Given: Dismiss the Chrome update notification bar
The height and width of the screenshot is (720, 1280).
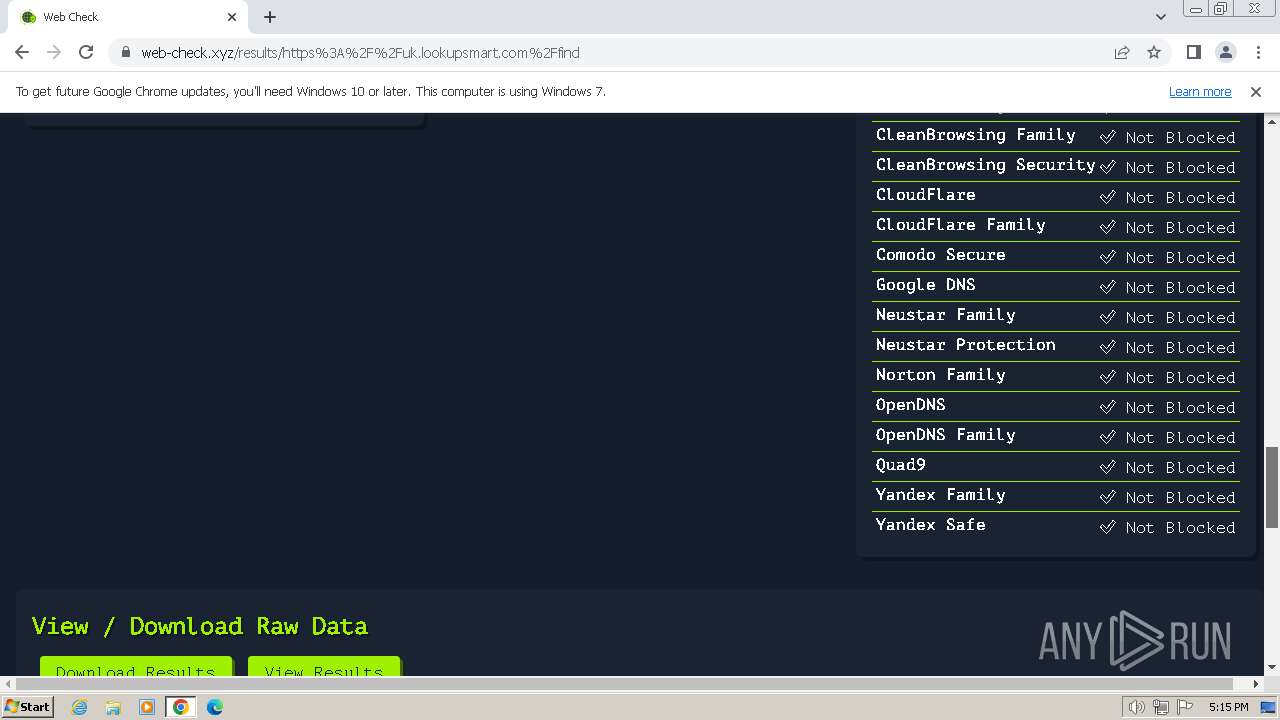Looking at the screenshot, I should pos(1256,91).
